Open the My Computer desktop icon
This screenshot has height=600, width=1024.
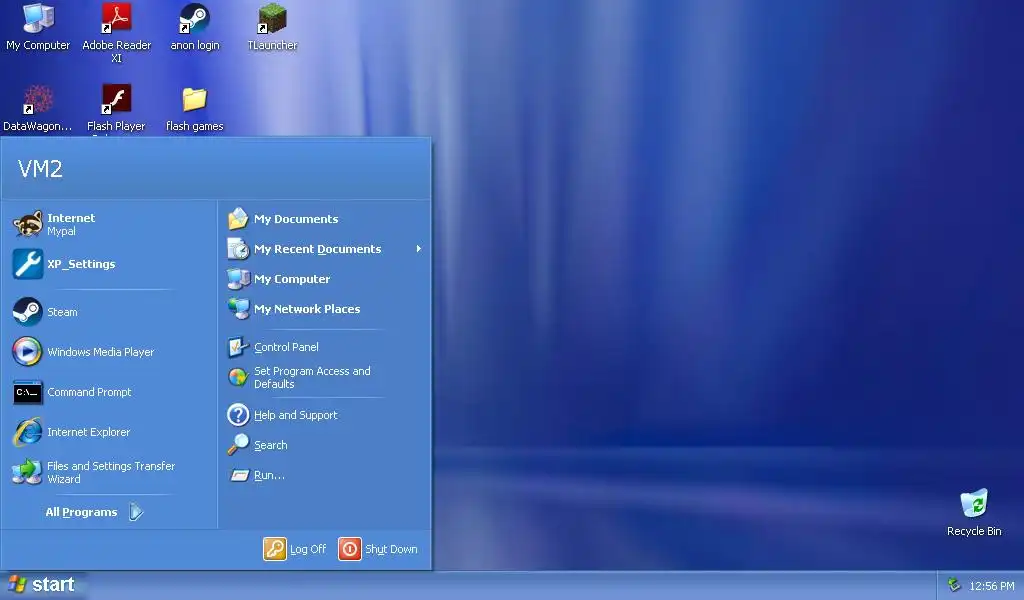coord(38,27)
